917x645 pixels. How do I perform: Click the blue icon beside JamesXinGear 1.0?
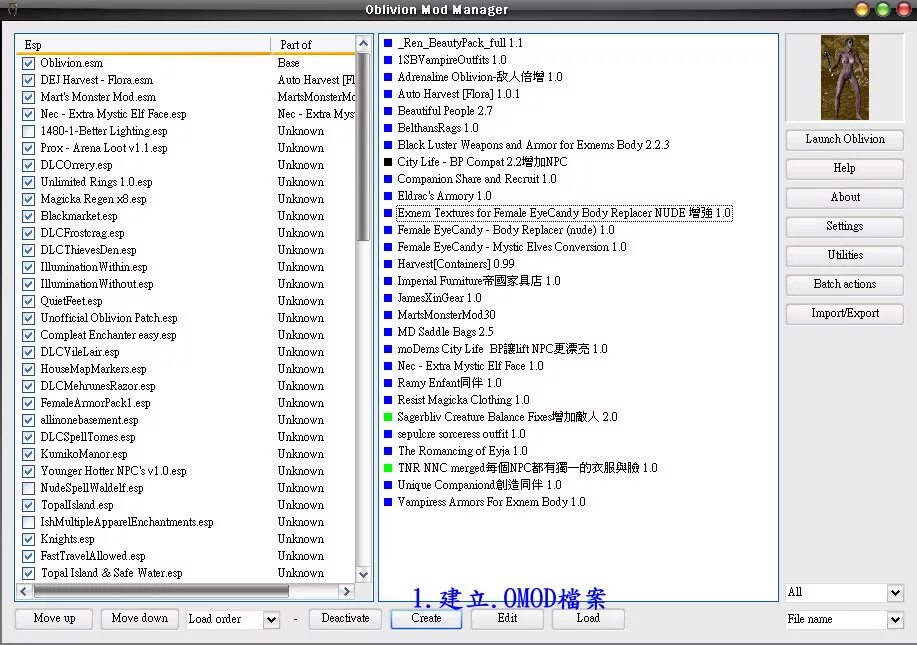coord(388,298)
